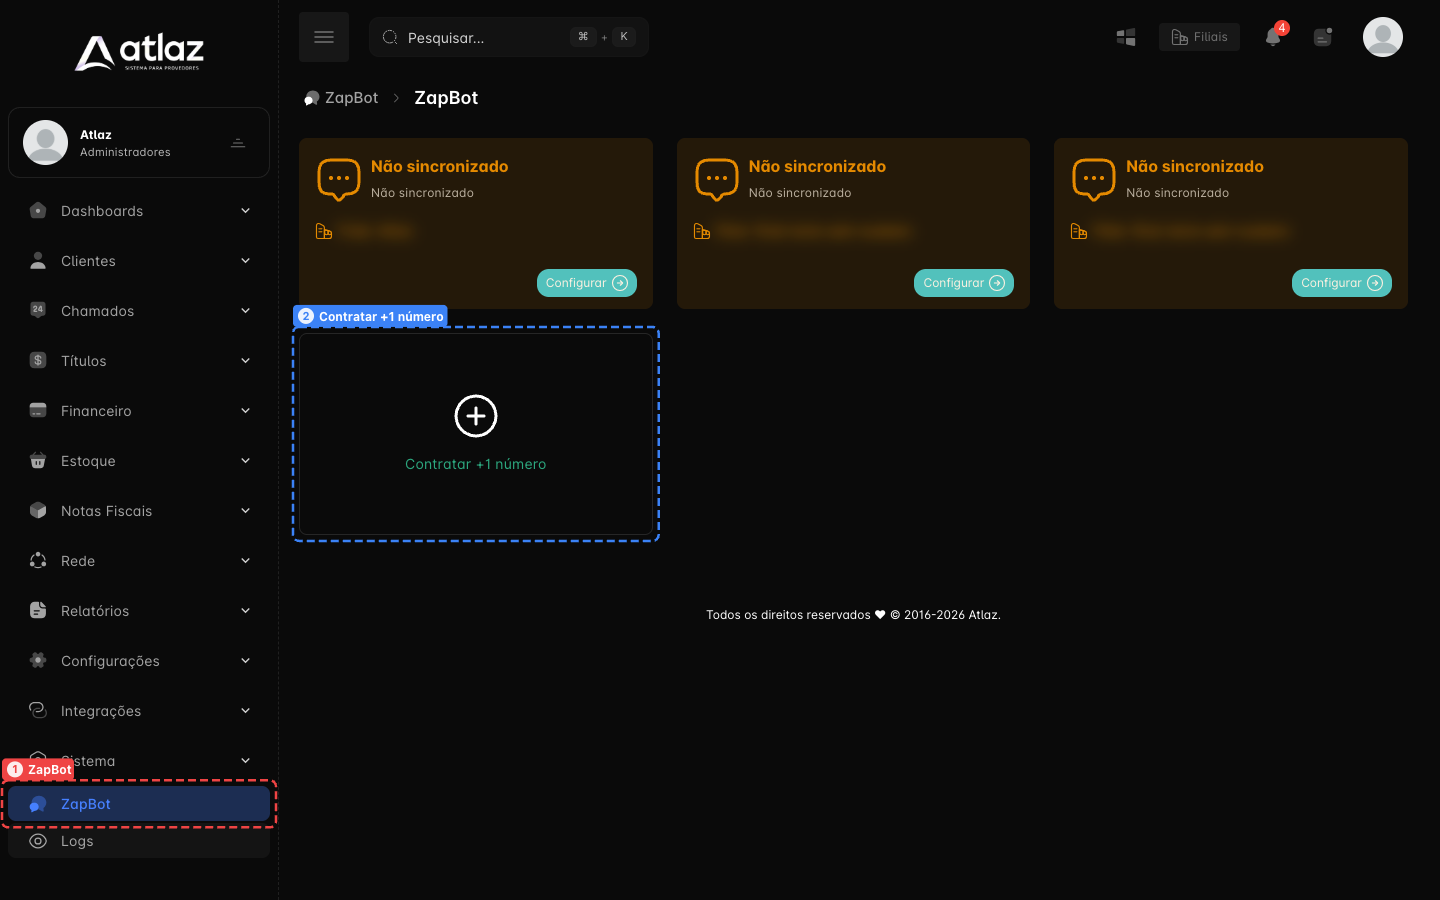The width and height of the screenshot is (1440, 900).
Task: Click the Rede menu label
Action: click(78, 561)
